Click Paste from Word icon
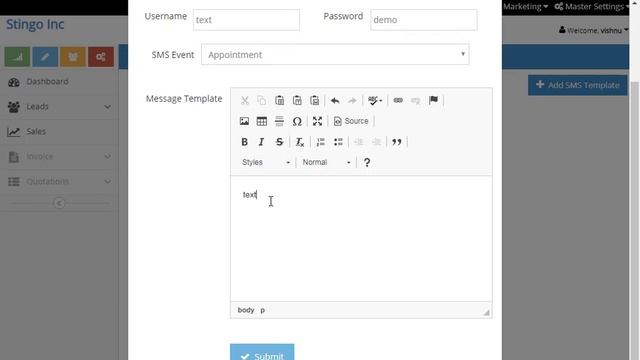The image size is (640, 360). tap(315, 100)
